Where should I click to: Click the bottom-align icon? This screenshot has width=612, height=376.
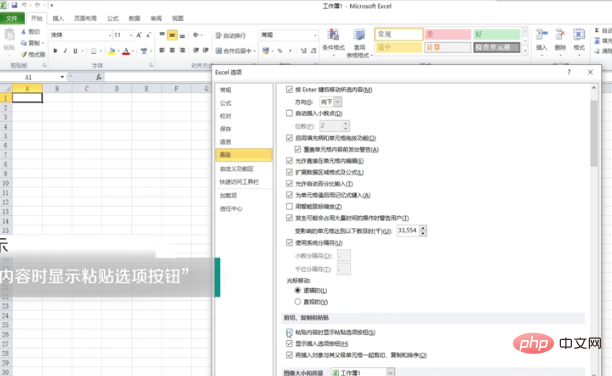coord(182,36)
